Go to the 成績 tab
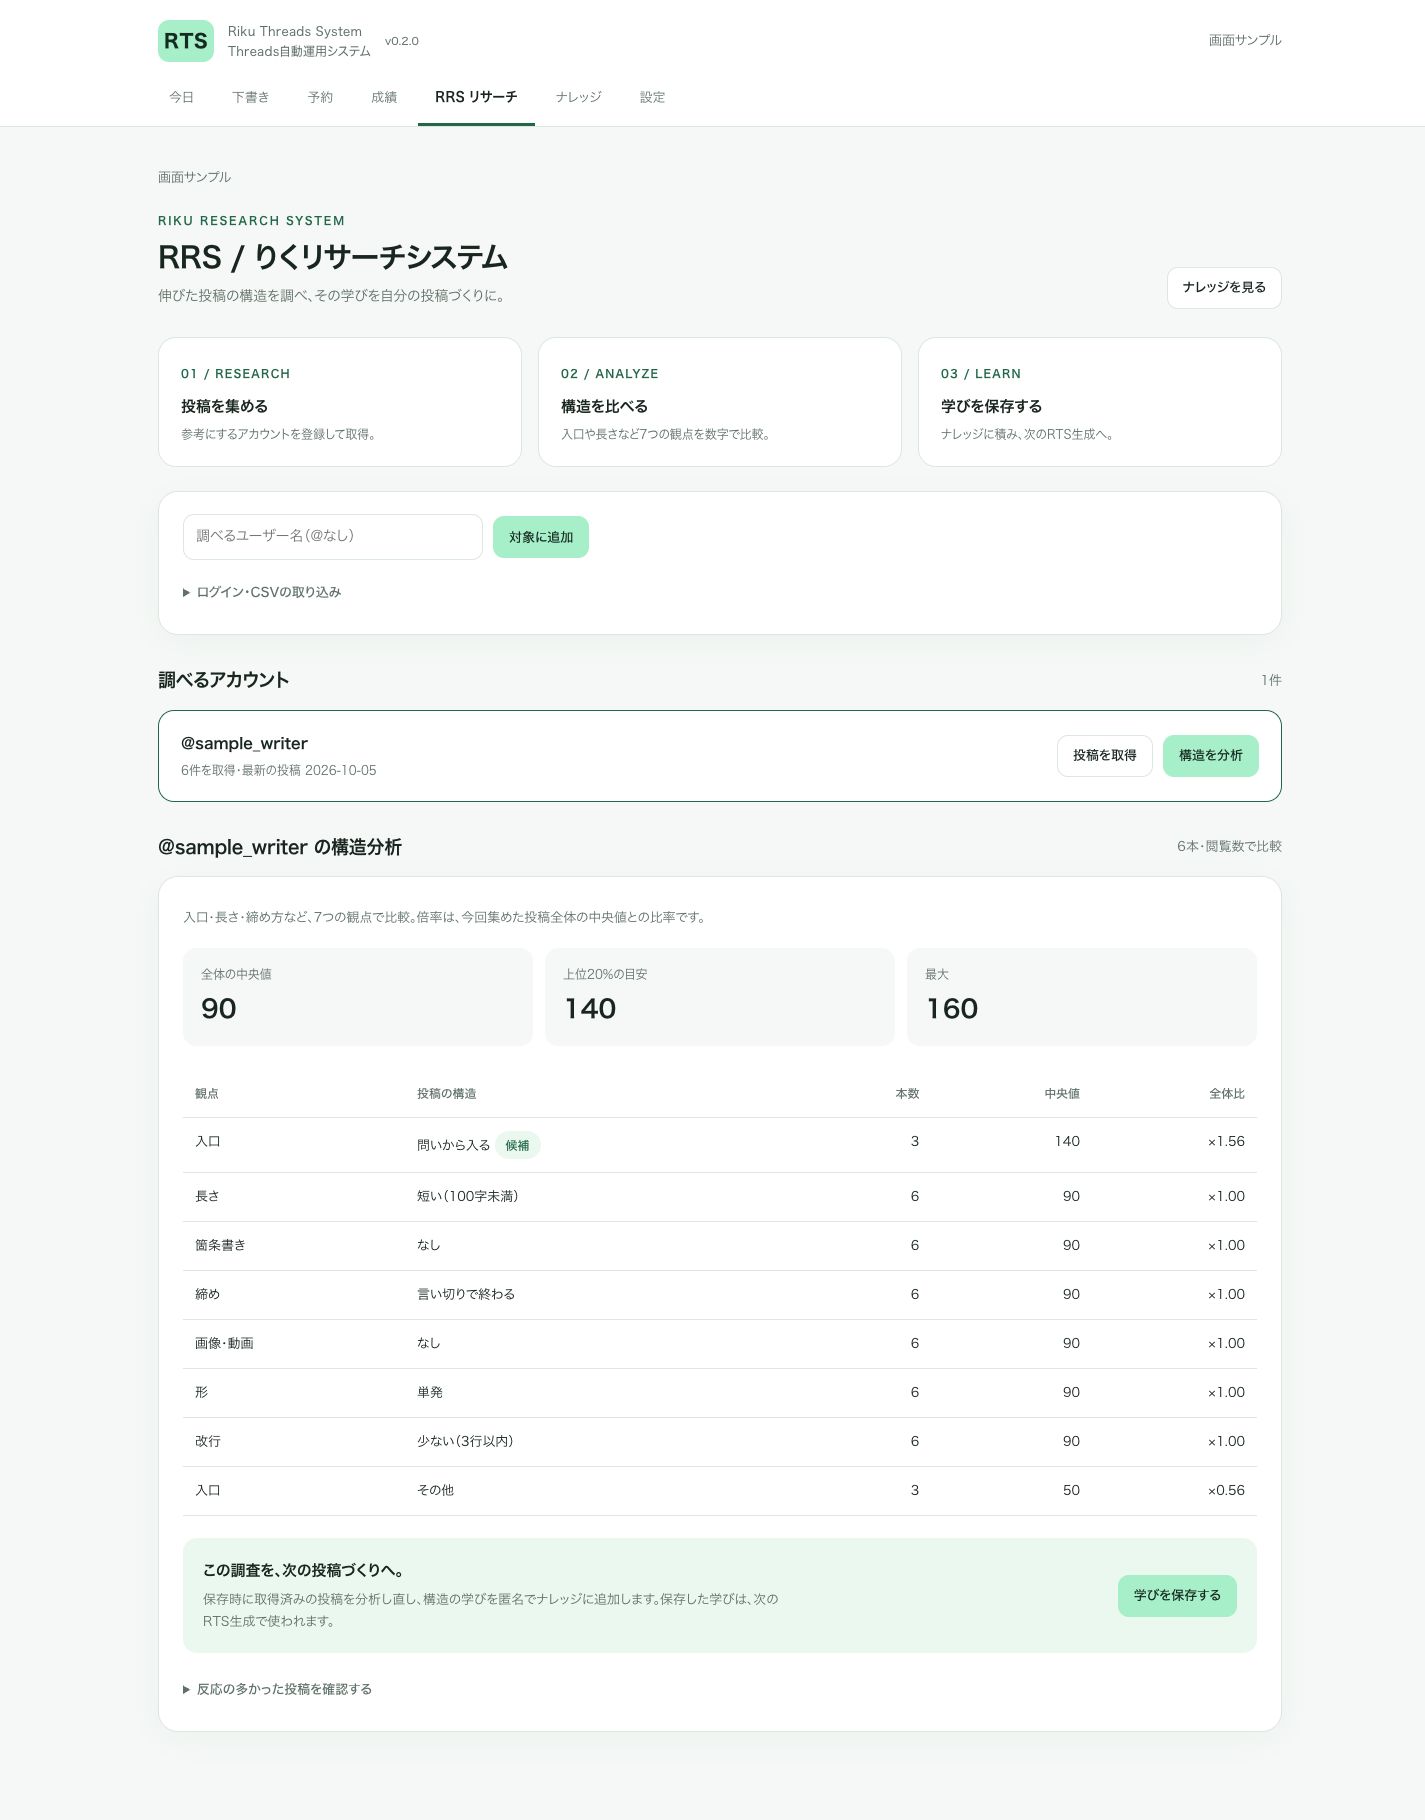 click(384, 97)
